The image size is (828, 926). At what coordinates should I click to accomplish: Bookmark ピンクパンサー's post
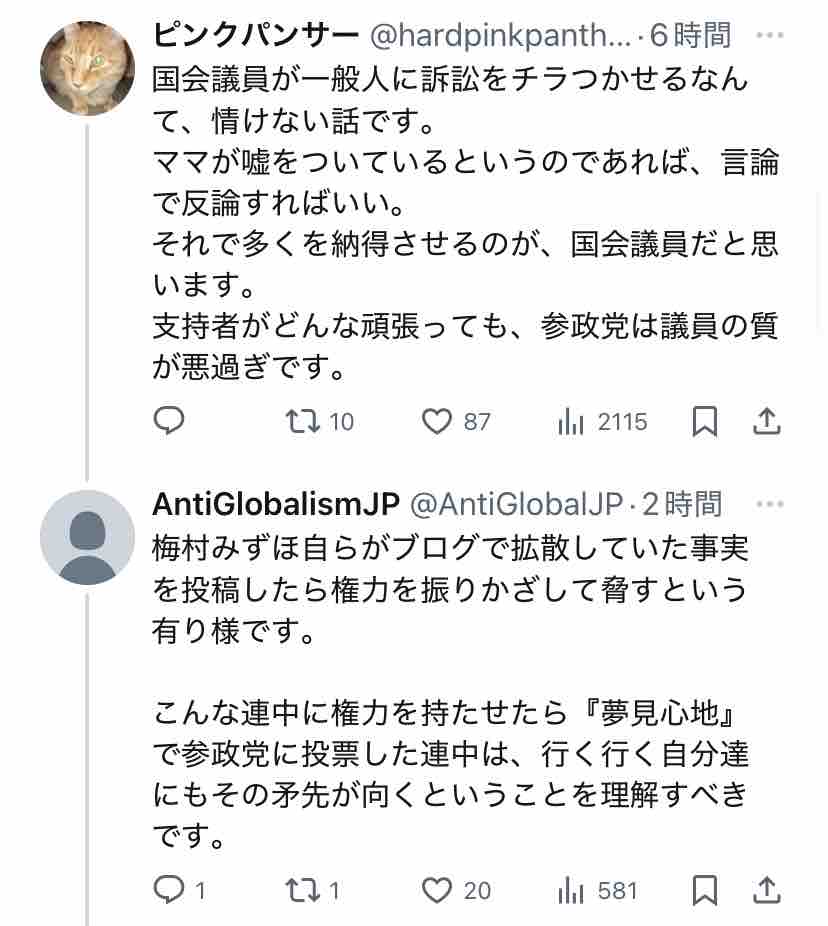[705, 422]
